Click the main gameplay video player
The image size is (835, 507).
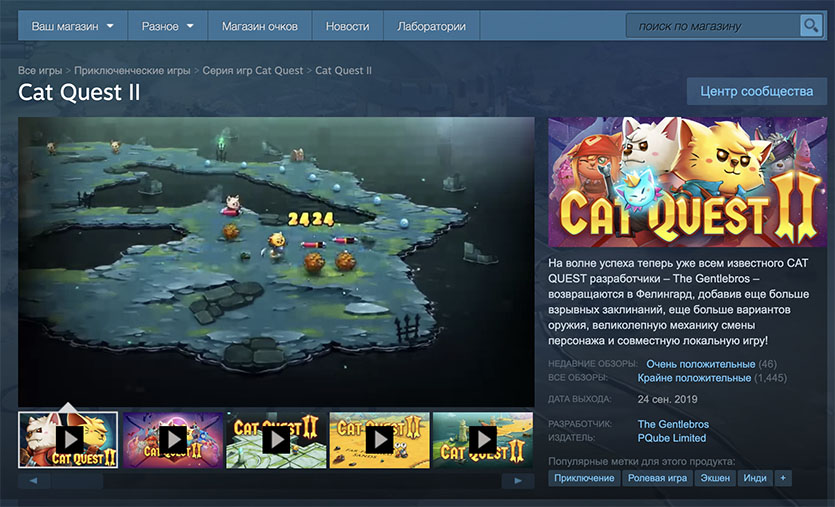pos(276,261)
